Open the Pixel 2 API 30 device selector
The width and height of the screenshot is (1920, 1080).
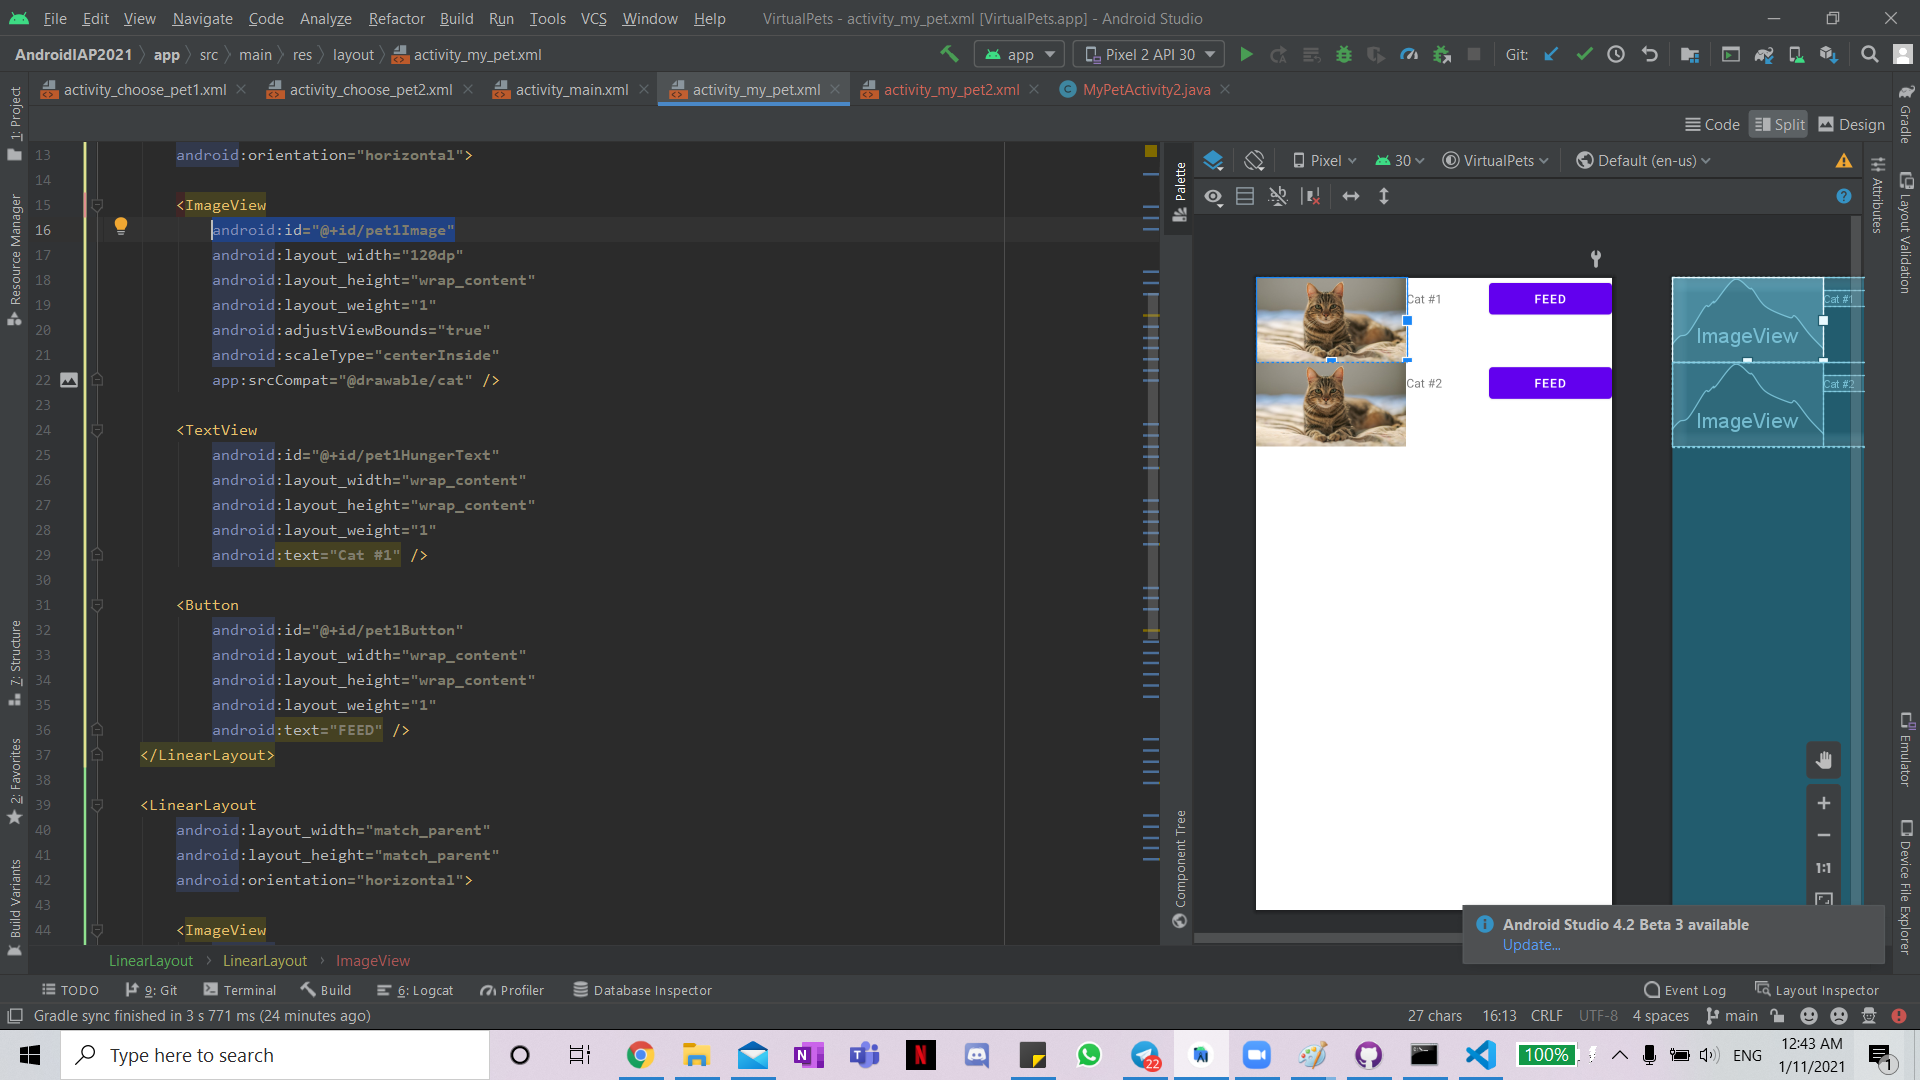tap(1148, 54)
